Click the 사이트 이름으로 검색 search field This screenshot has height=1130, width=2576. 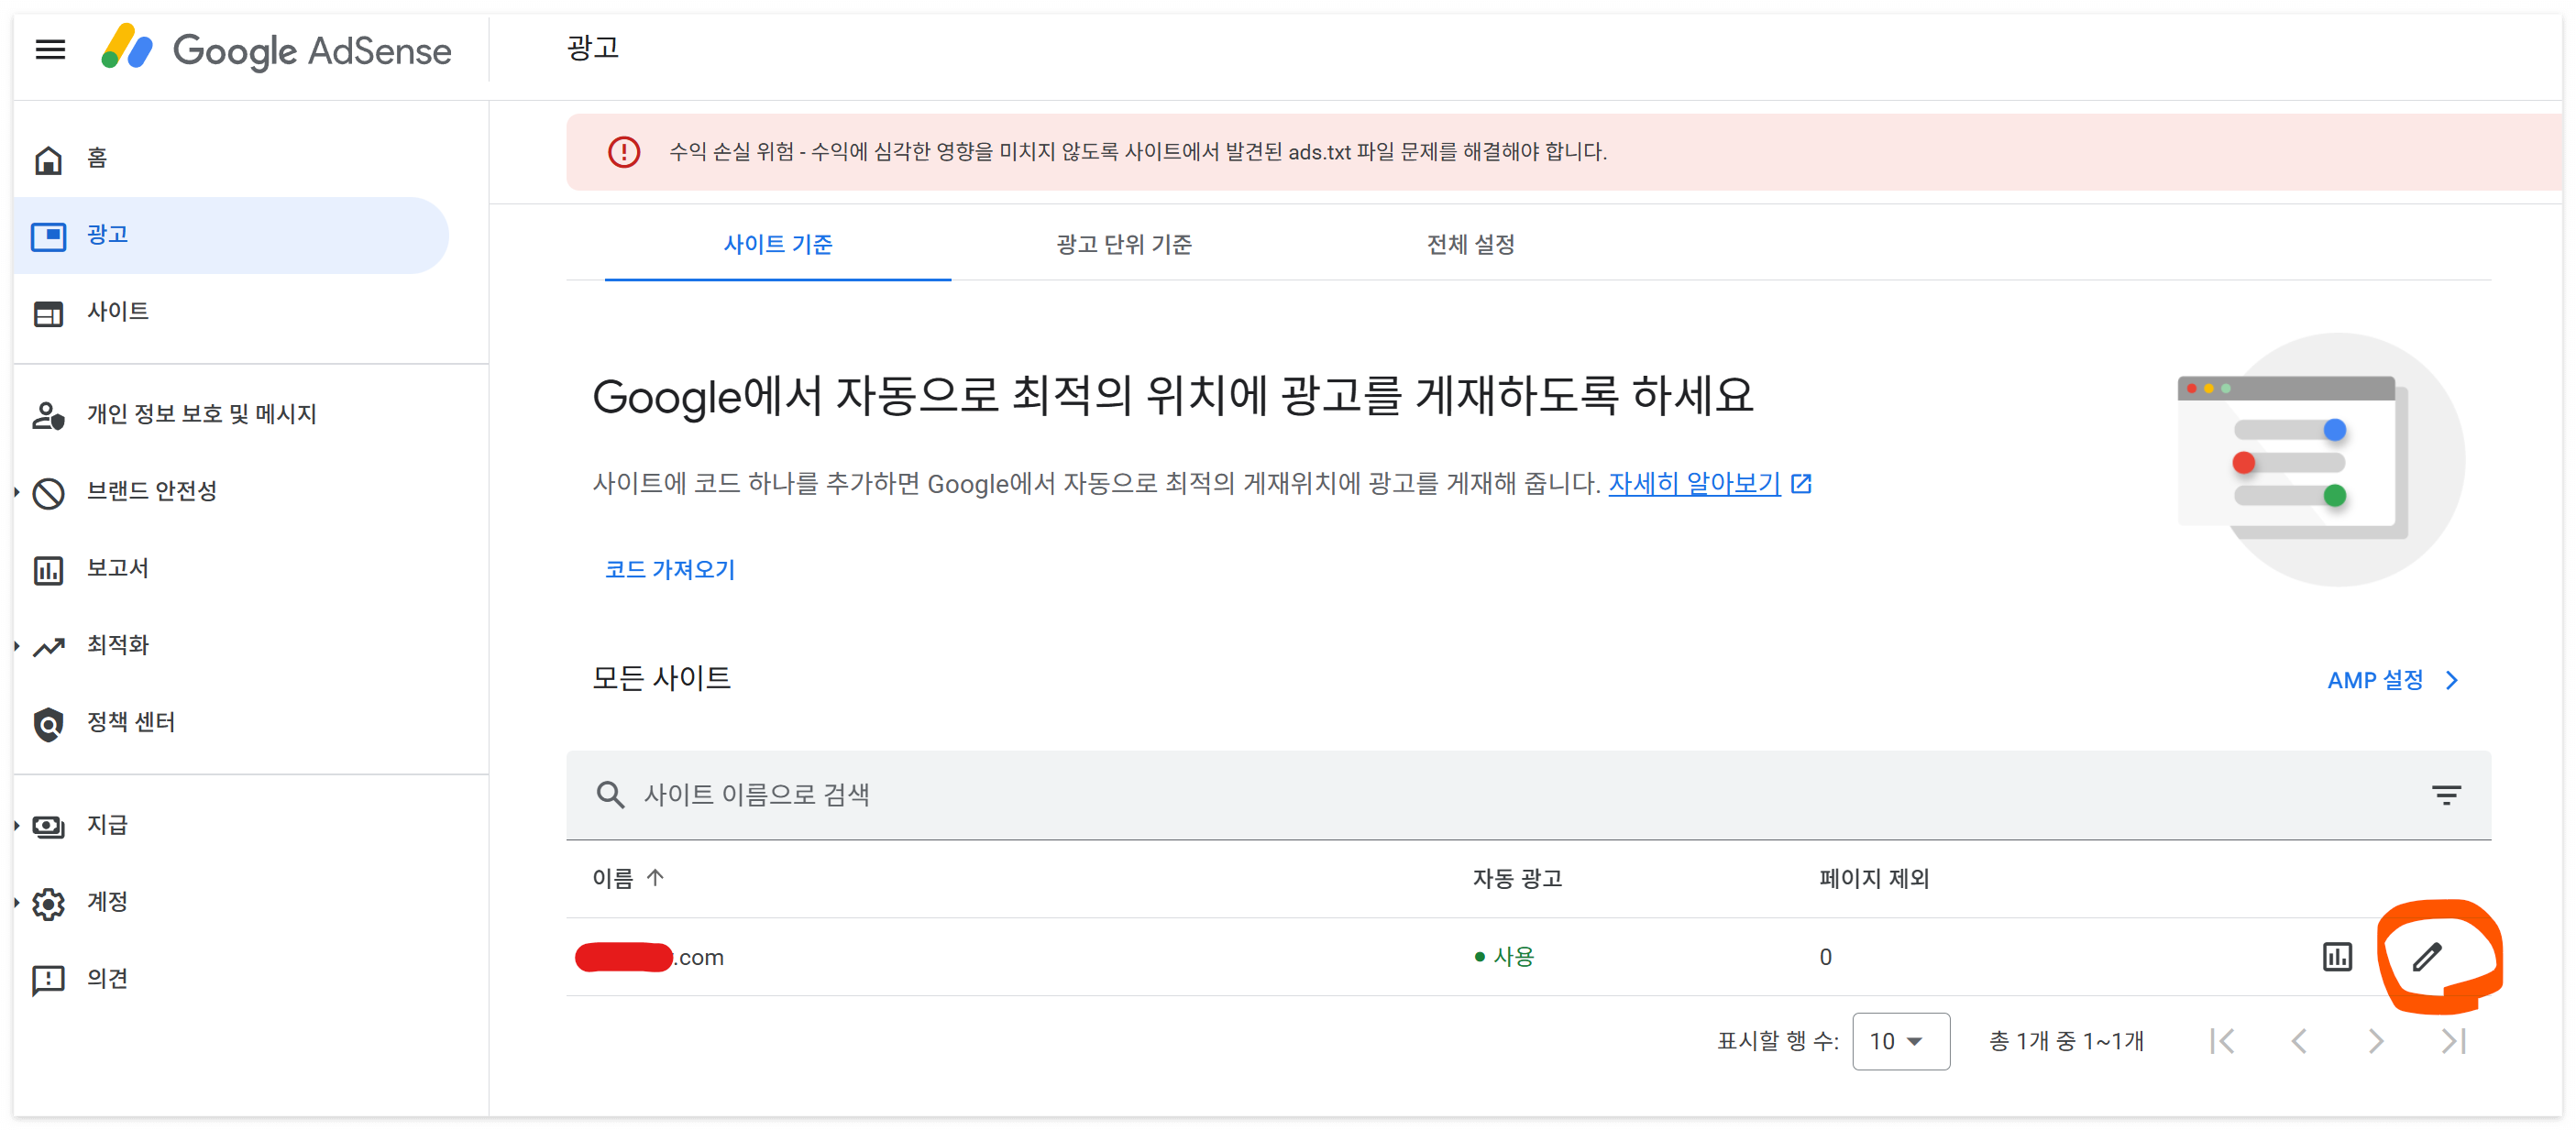point(1400,795)
